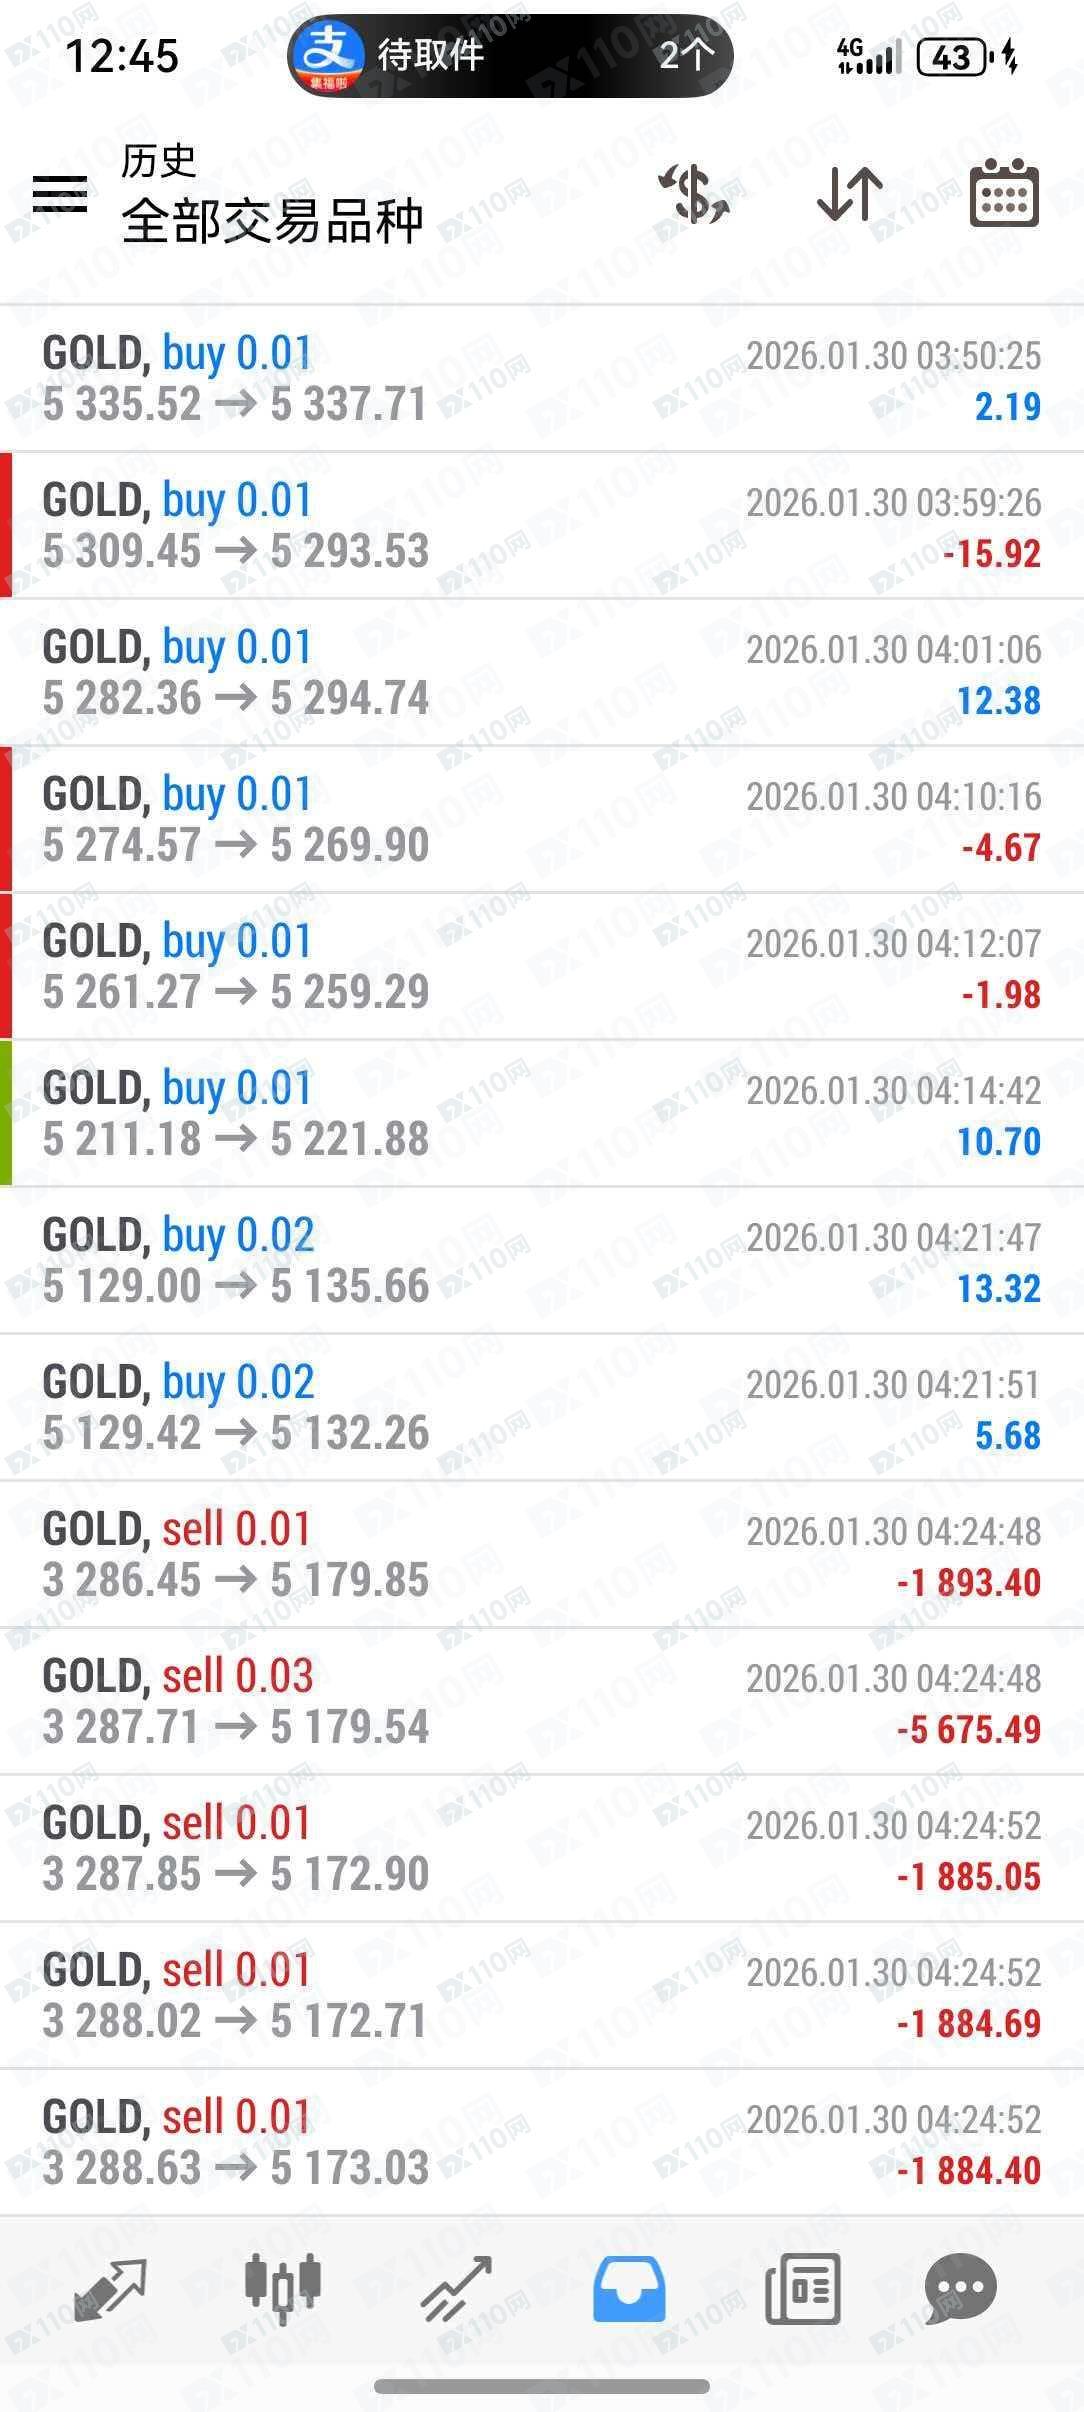Tap green-marked GOLD trade profit 10.70
This screenshot has width=1084, height=2412.
[x=540, y=1114]
